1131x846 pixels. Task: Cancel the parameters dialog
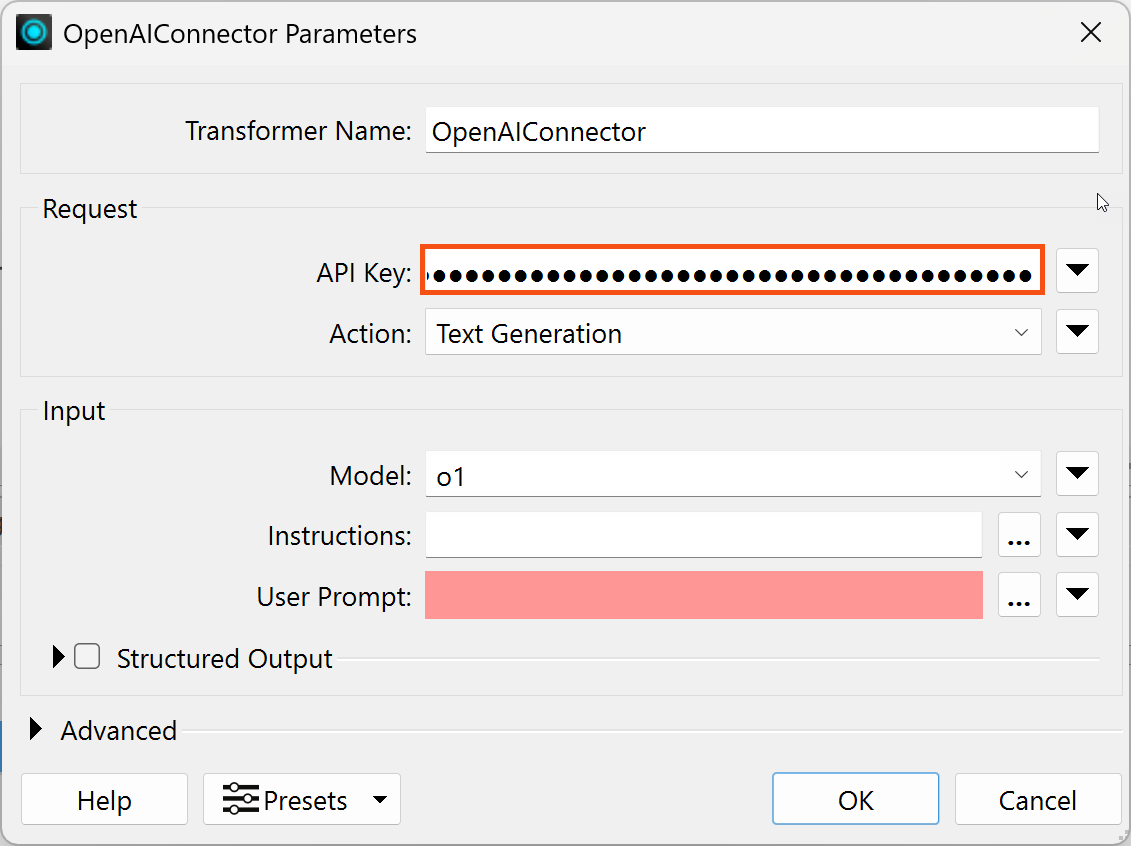1038,799
